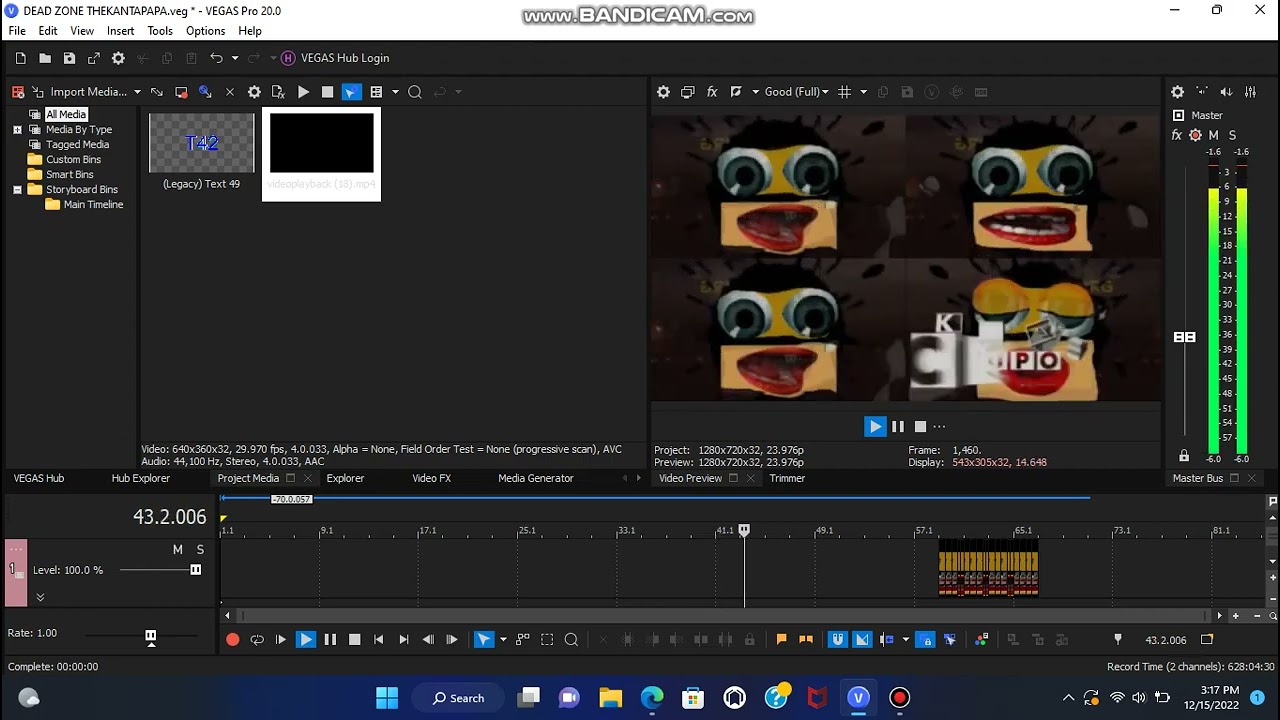Screen dimensions: 1280x720
Task: Click the get media from web icon
Action: [x=205, y=92]
